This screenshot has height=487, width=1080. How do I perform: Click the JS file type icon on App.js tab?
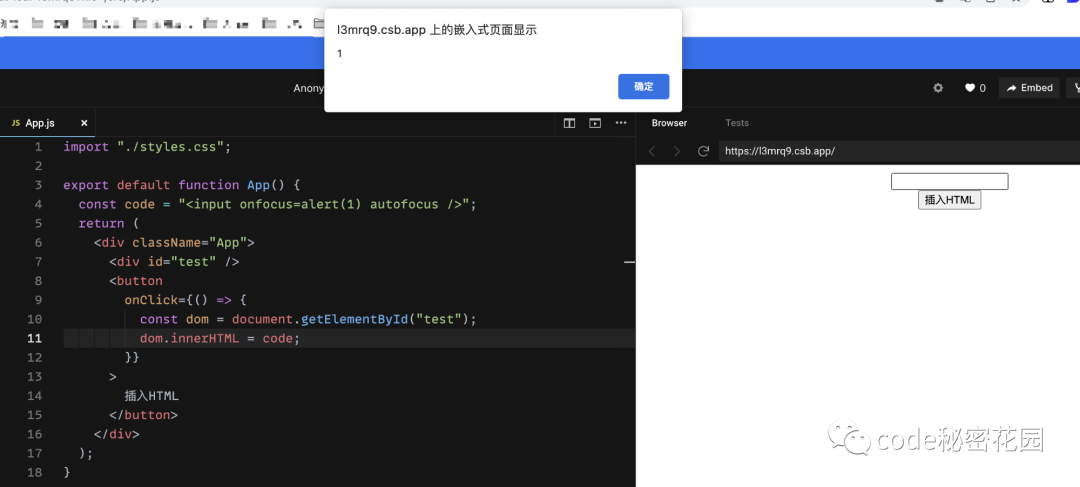(x=15, y=123)
